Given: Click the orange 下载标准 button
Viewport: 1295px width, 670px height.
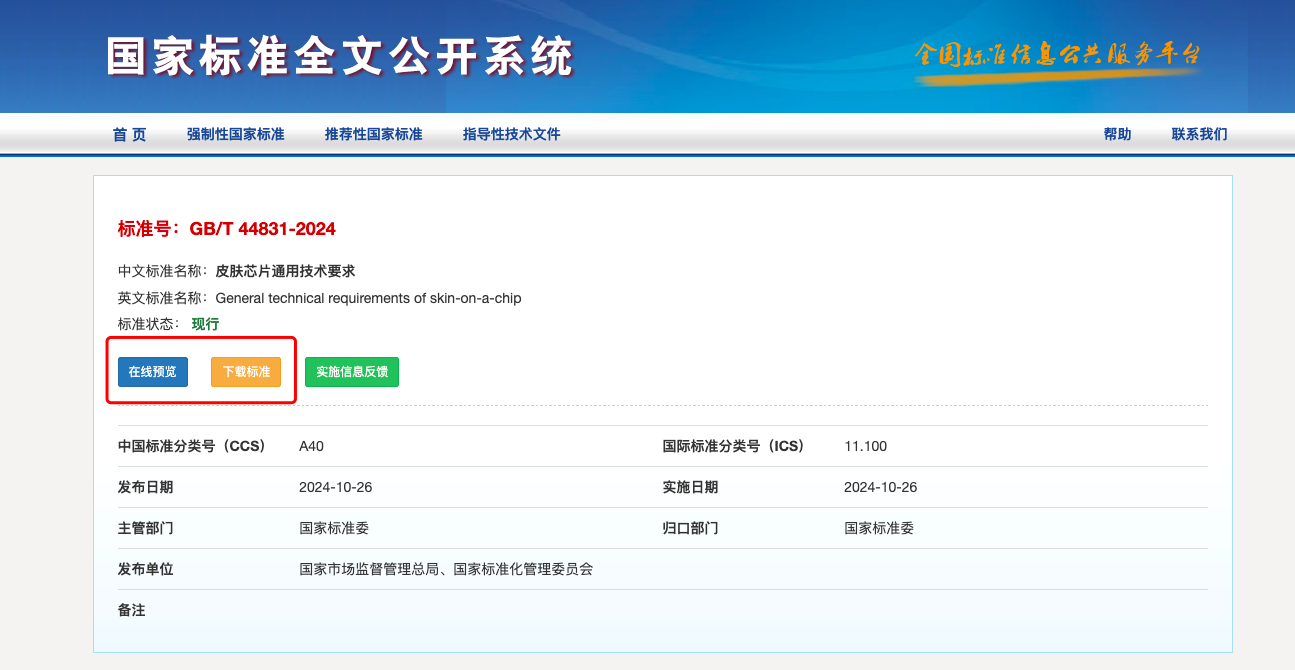Looking at the screenshot, I should [246, 372].
